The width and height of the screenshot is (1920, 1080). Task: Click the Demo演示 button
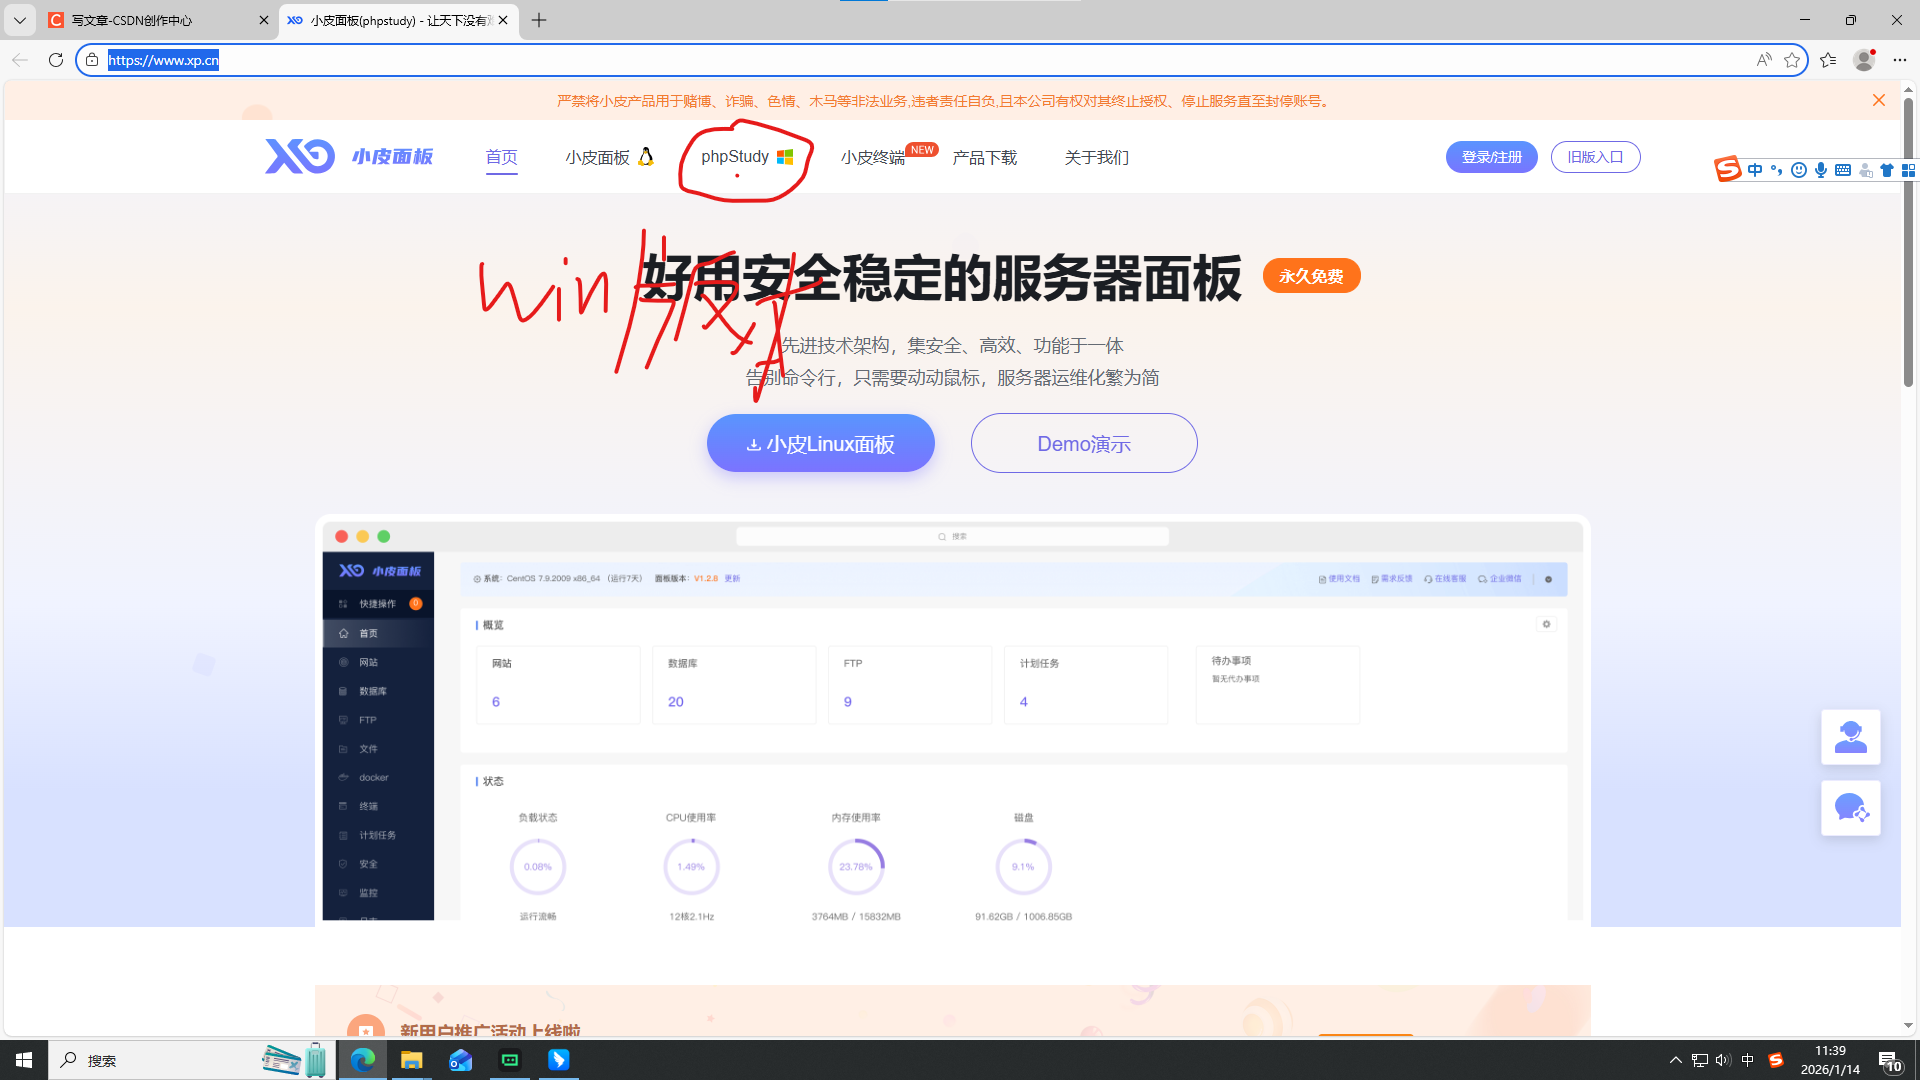click(1083, 443)
